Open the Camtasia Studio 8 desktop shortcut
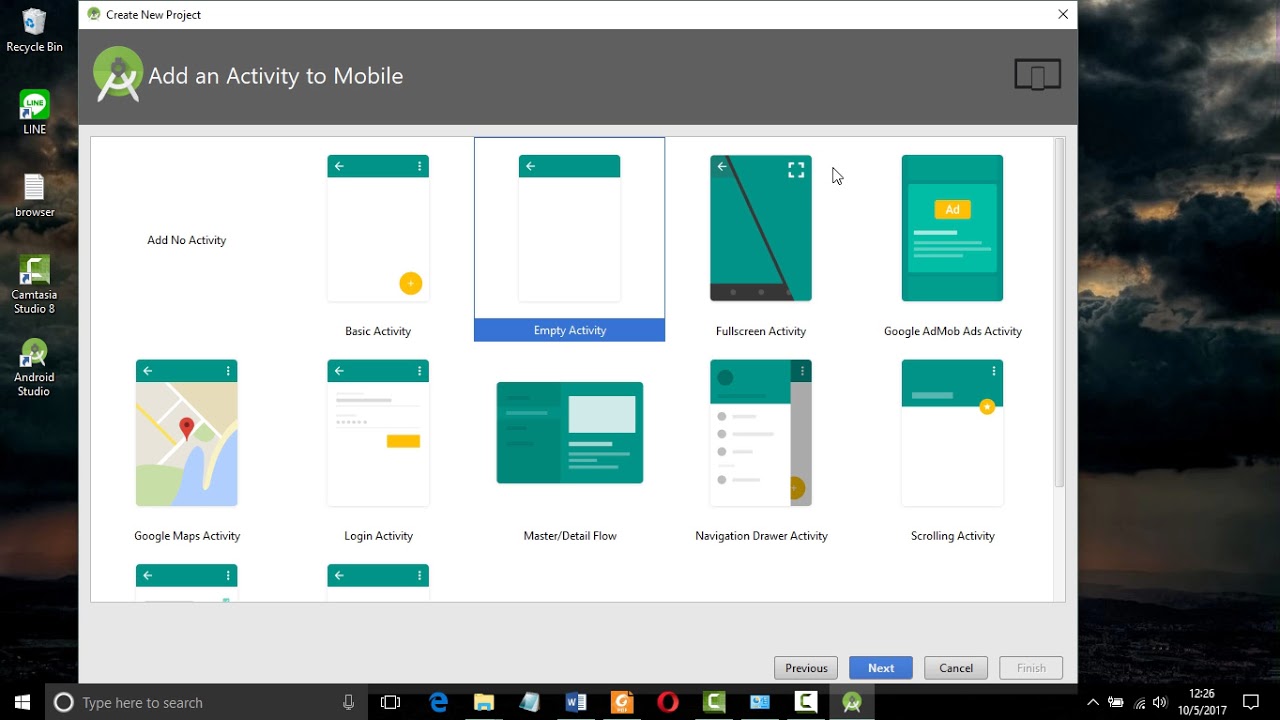 point(34,285)
